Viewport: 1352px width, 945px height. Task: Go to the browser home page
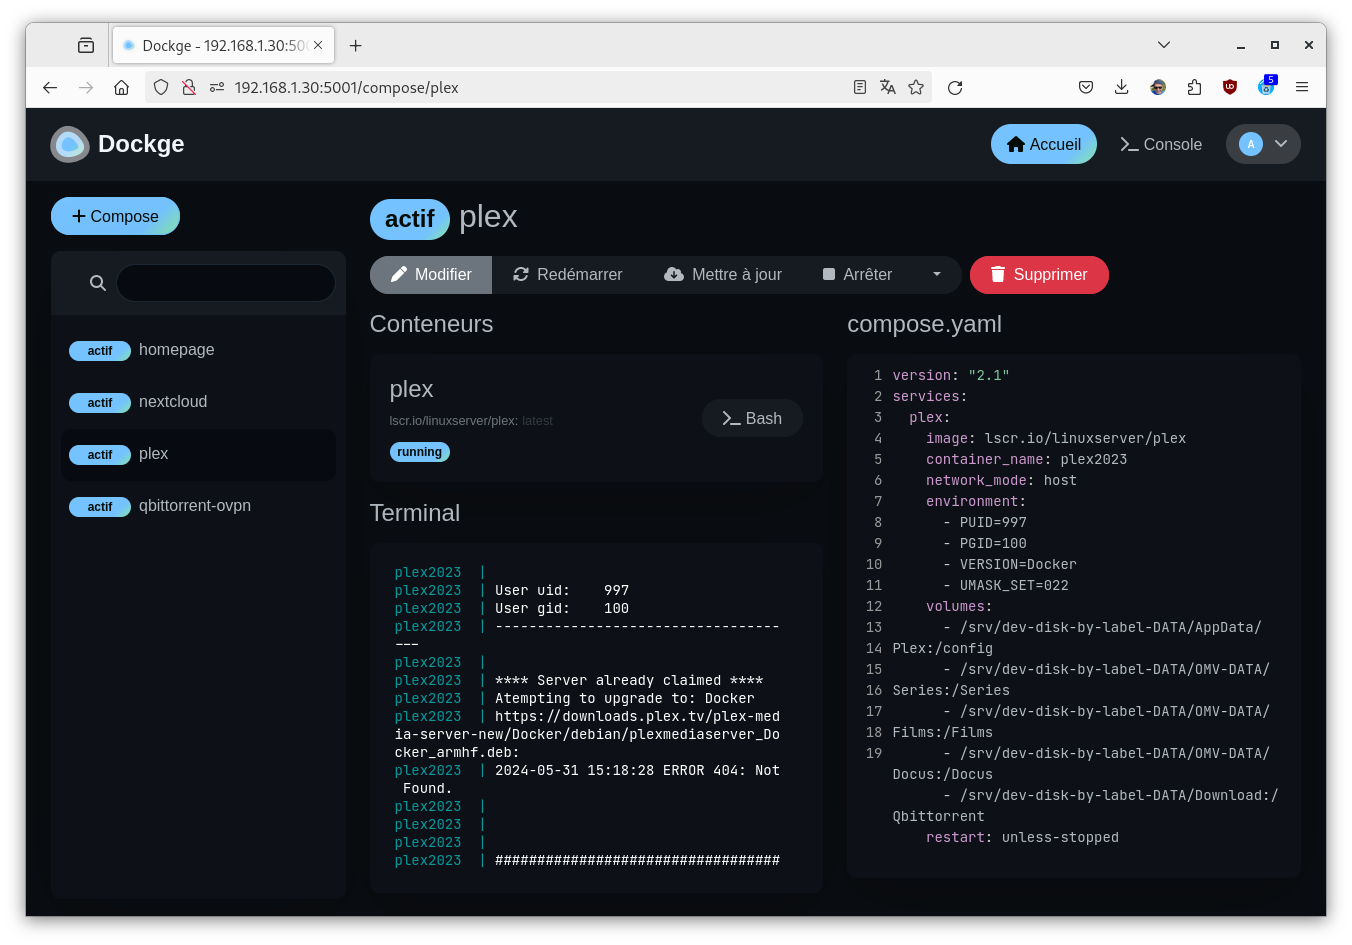[x=122, y=87]
